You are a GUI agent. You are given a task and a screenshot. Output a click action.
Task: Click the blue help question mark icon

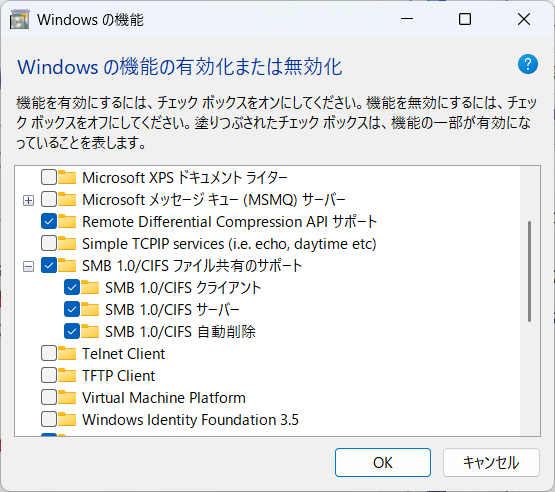tap(528, 64)
